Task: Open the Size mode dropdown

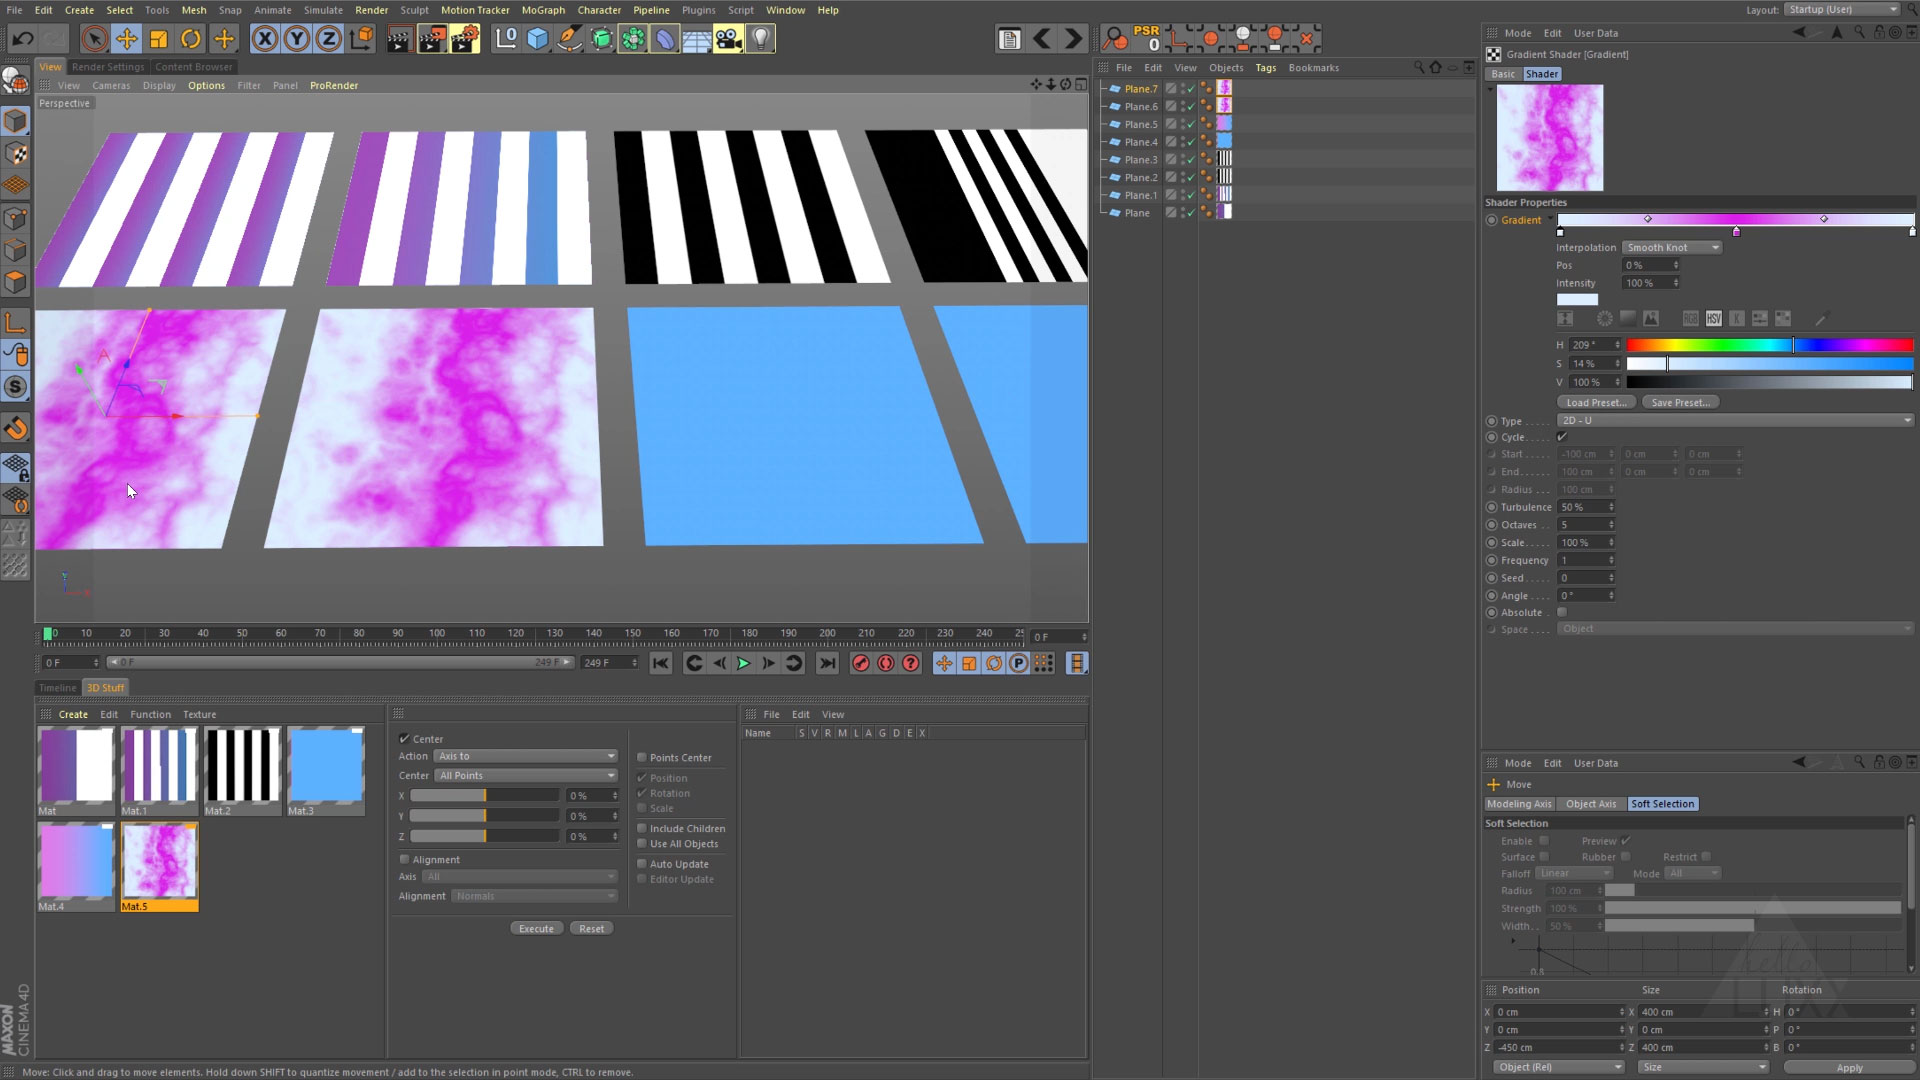Action: [1703, 1067]
